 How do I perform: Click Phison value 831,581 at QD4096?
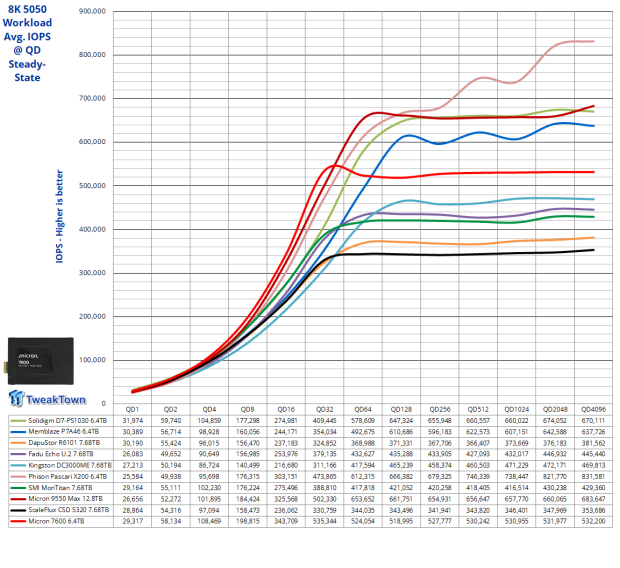[x=593, y=476]
